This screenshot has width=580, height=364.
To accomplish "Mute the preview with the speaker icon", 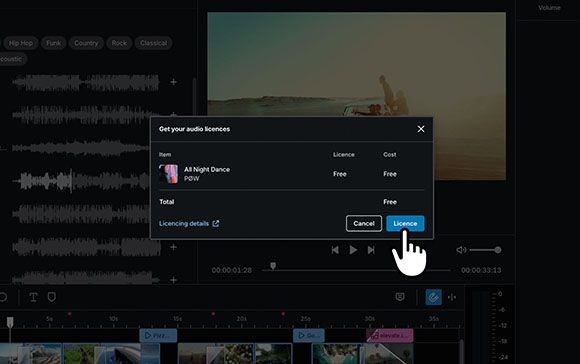I will pos(461,250).
